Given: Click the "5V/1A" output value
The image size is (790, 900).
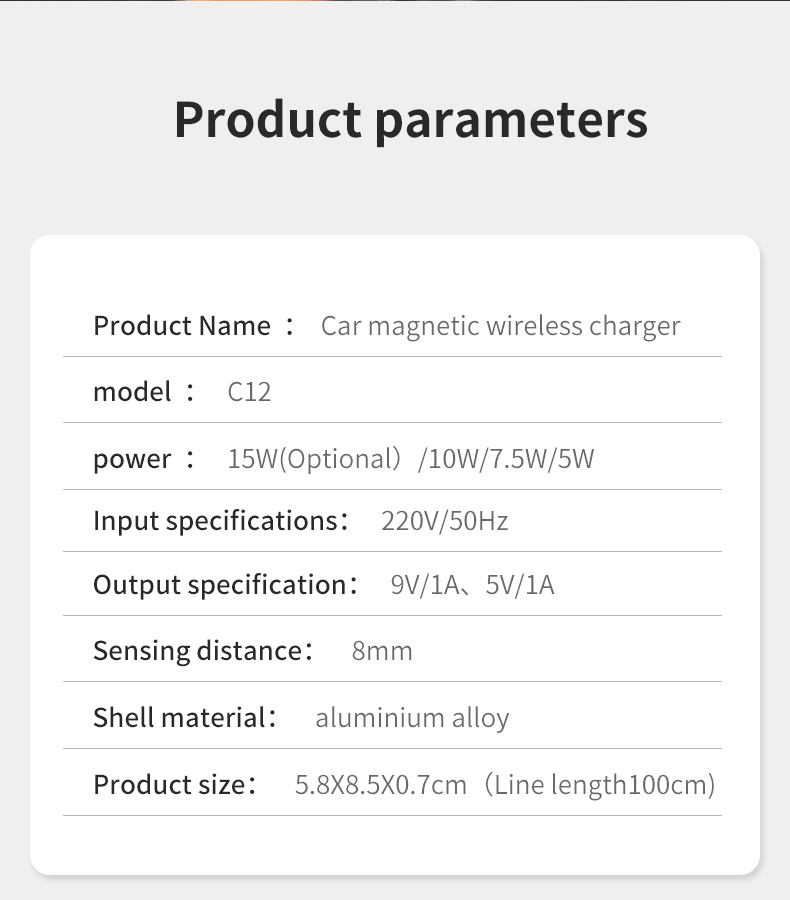Looking at the screenshot, I should pyautogui.click(x=520, y=585).
